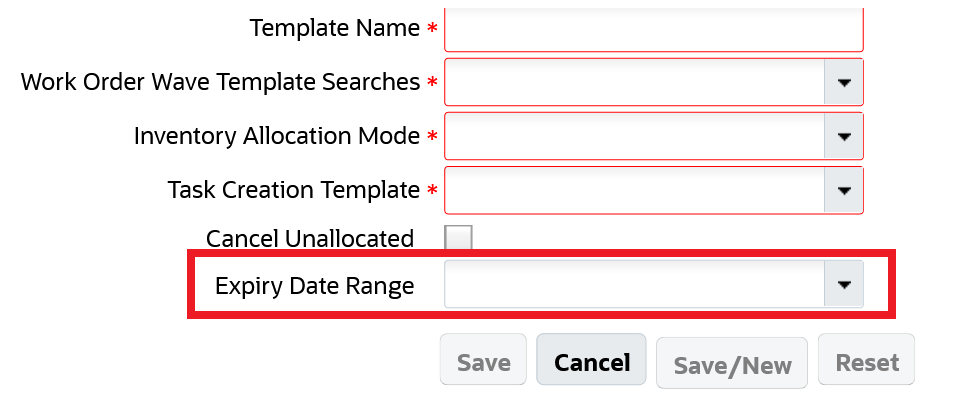Enable the Cancel Unallocated checkbox

tap(458, 238)
